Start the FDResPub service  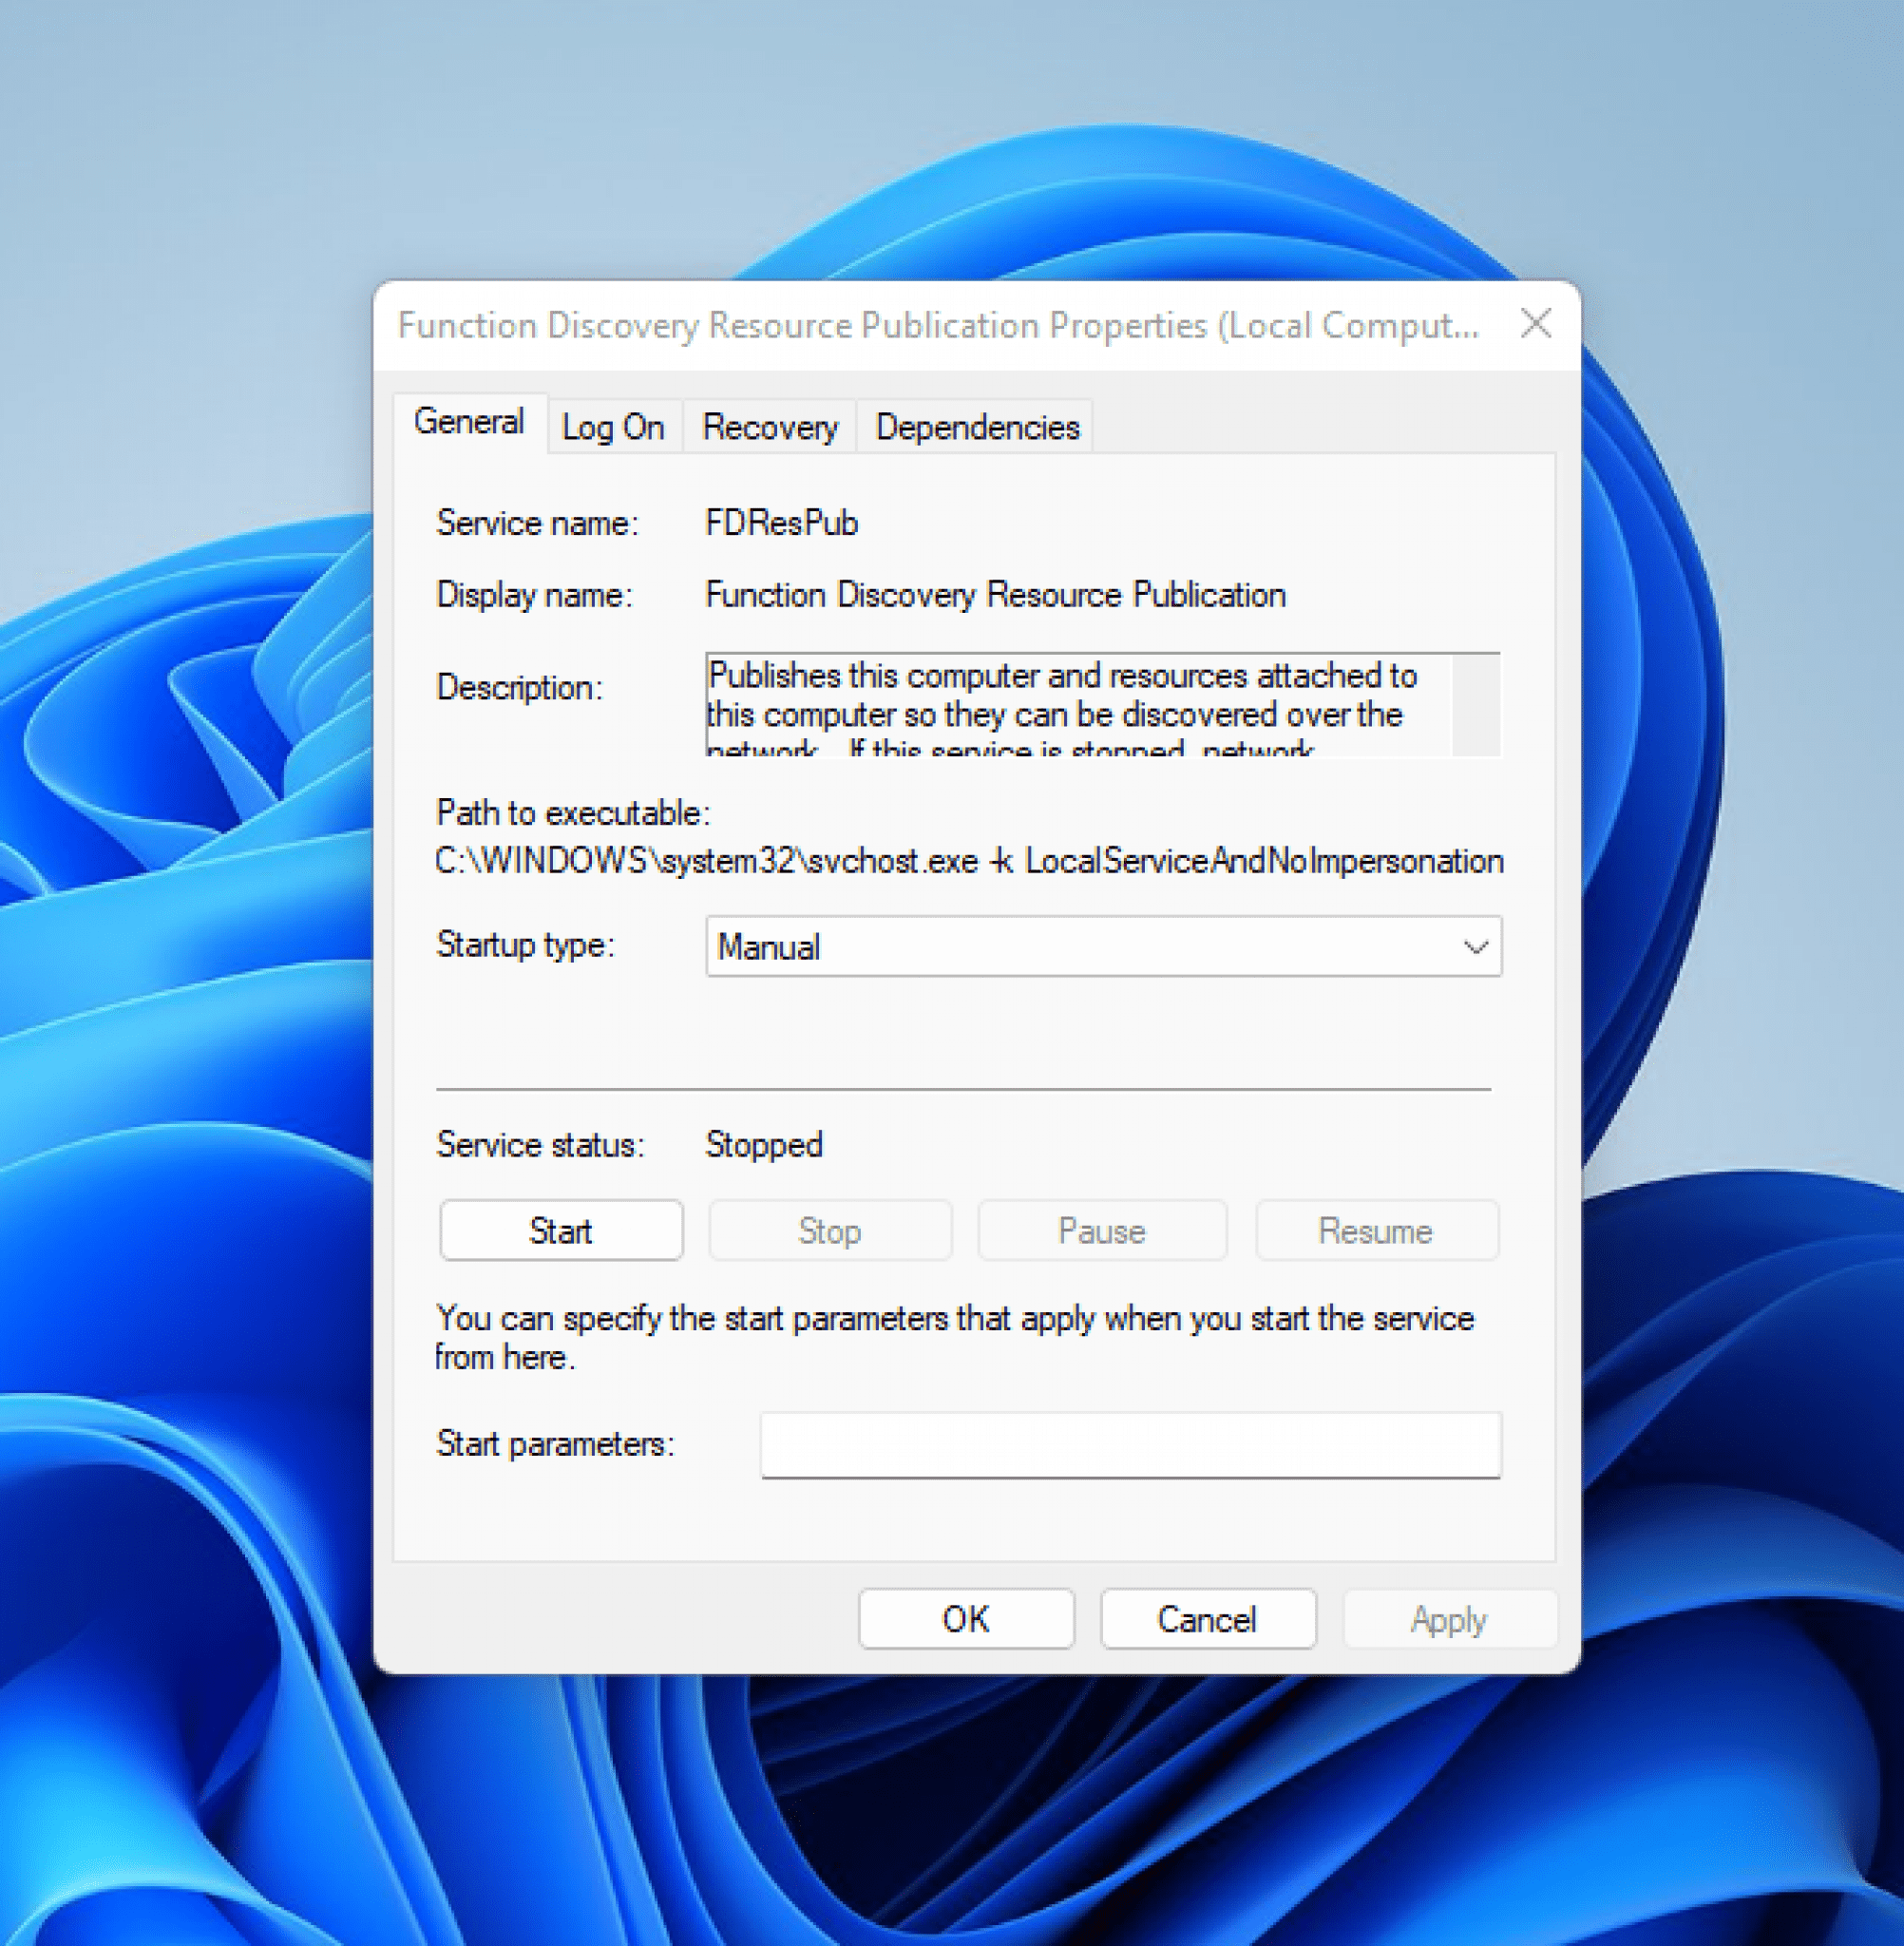click(x=560, y=1231)
